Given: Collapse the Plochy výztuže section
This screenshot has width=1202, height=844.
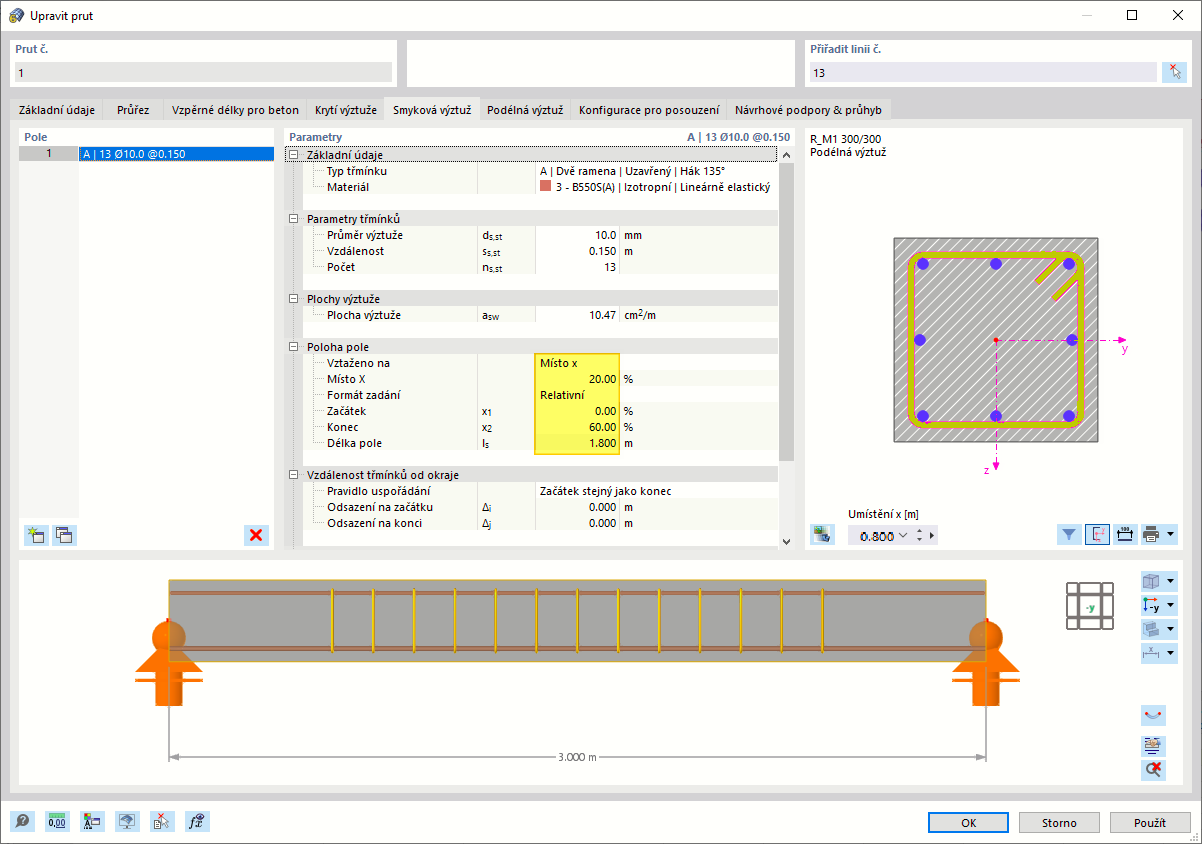Looking at the screenshot, I should coord(293,299).
